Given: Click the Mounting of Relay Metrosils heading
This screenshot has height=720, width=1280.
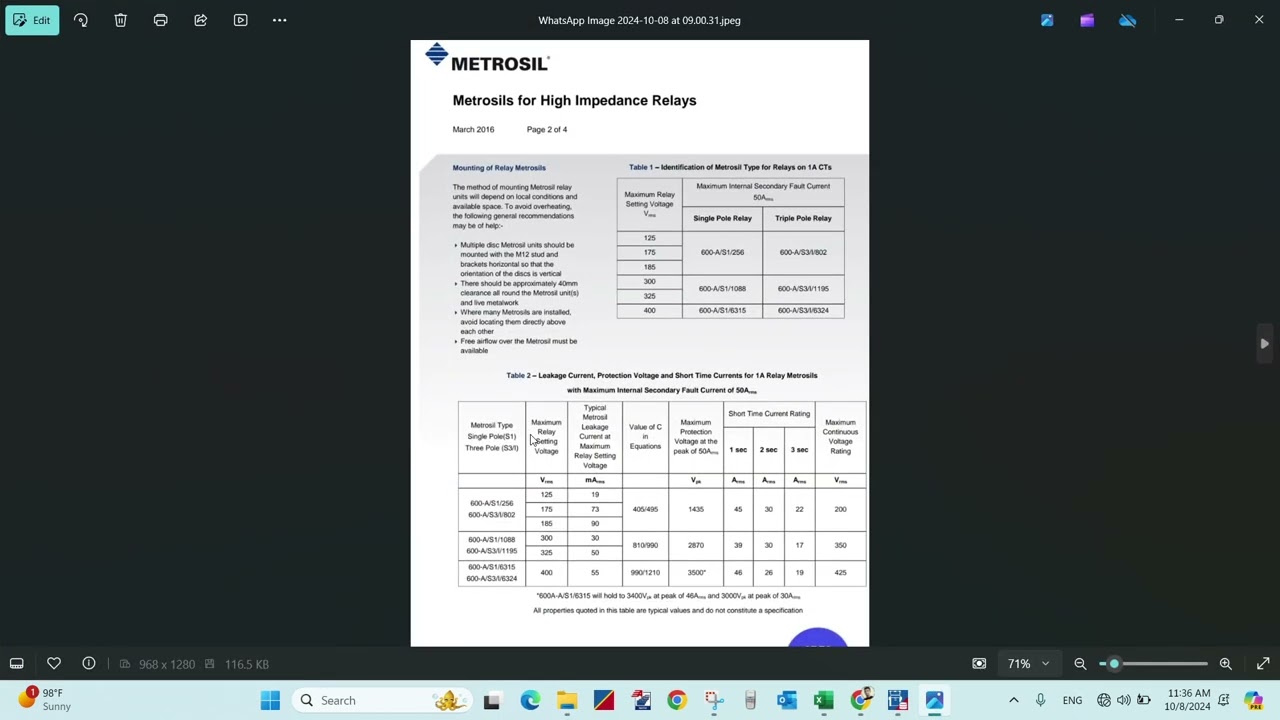Looking at the screenshot, I should tap(499, 168).
